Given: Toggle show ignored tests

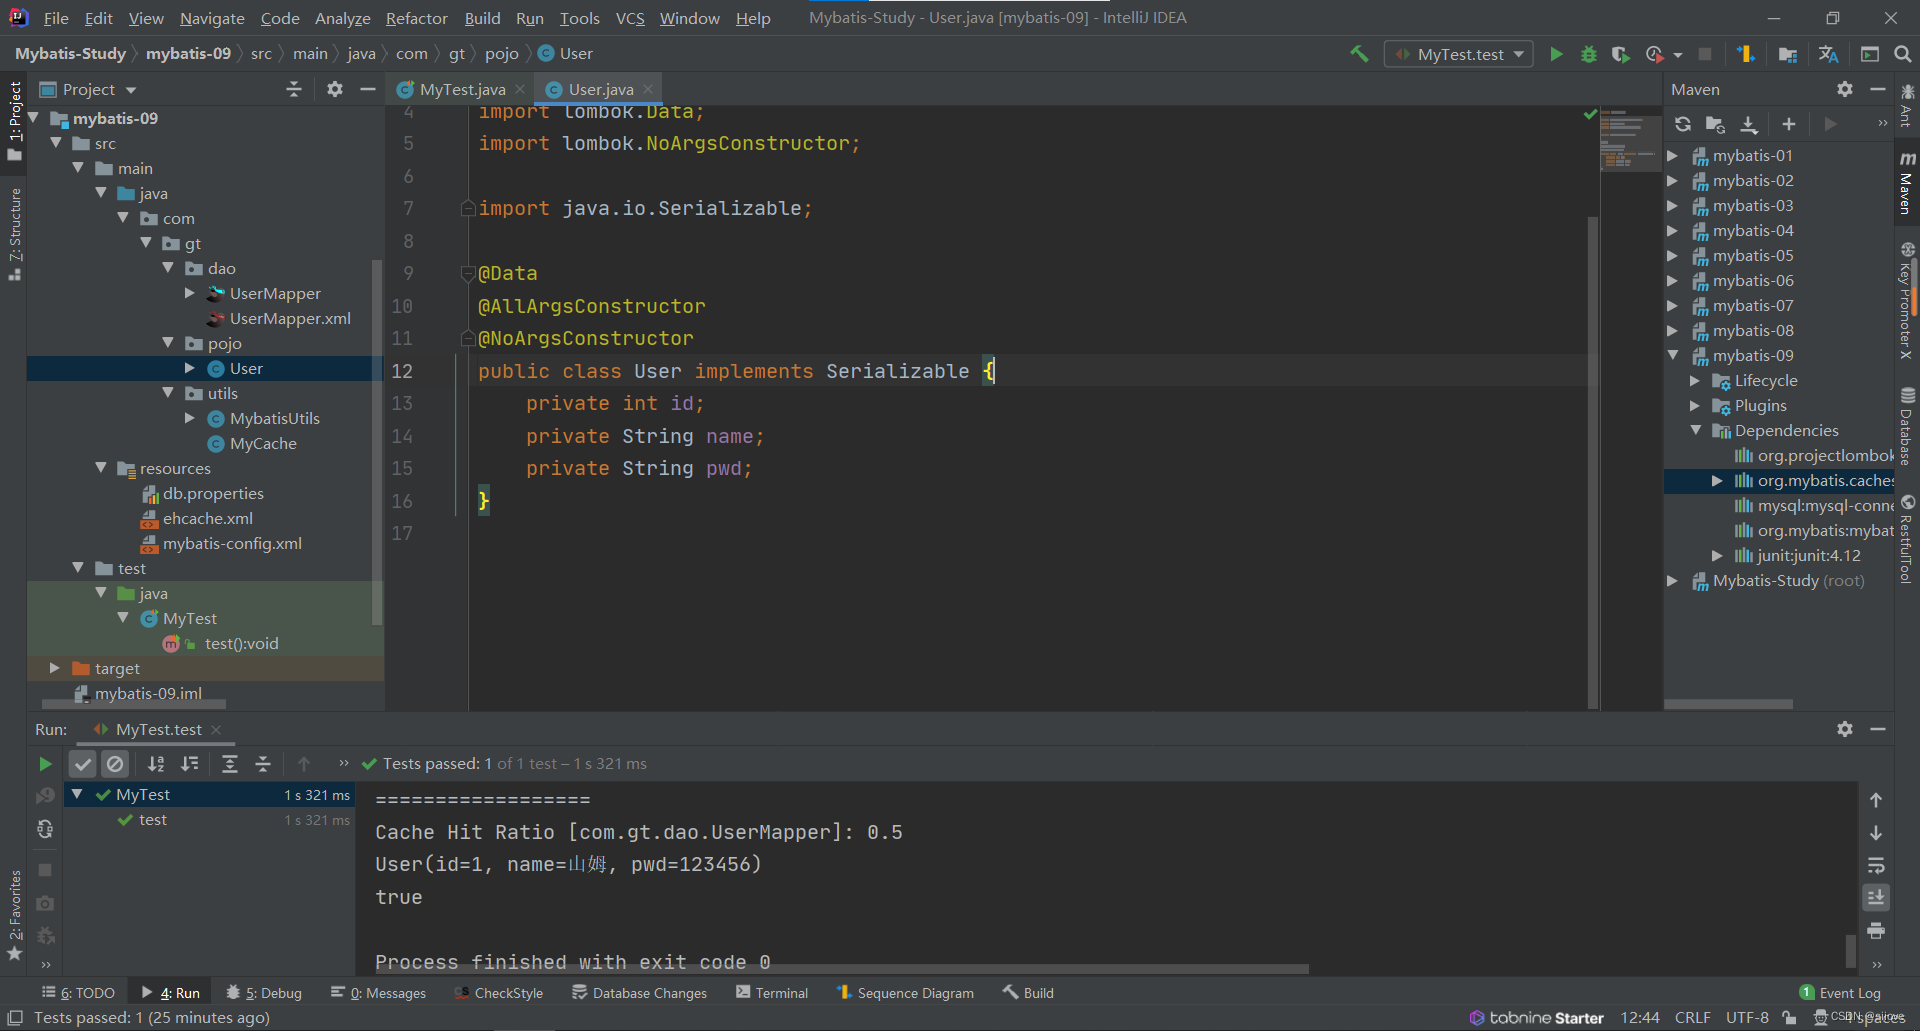Looking at the screenshot, I should click(x=116, y=764).
